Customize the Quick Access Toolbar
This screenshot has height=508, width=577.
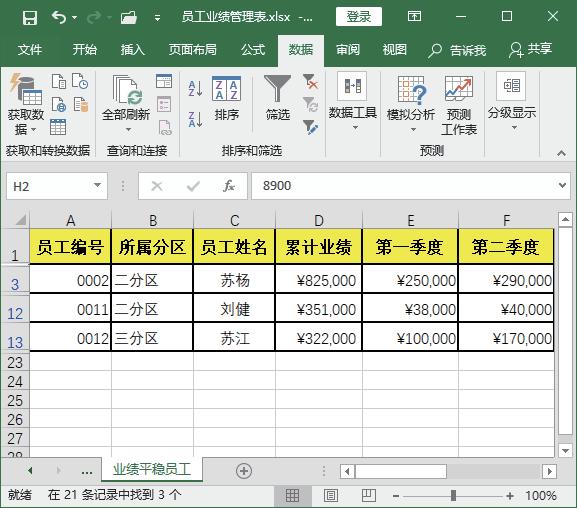(157, 18)
